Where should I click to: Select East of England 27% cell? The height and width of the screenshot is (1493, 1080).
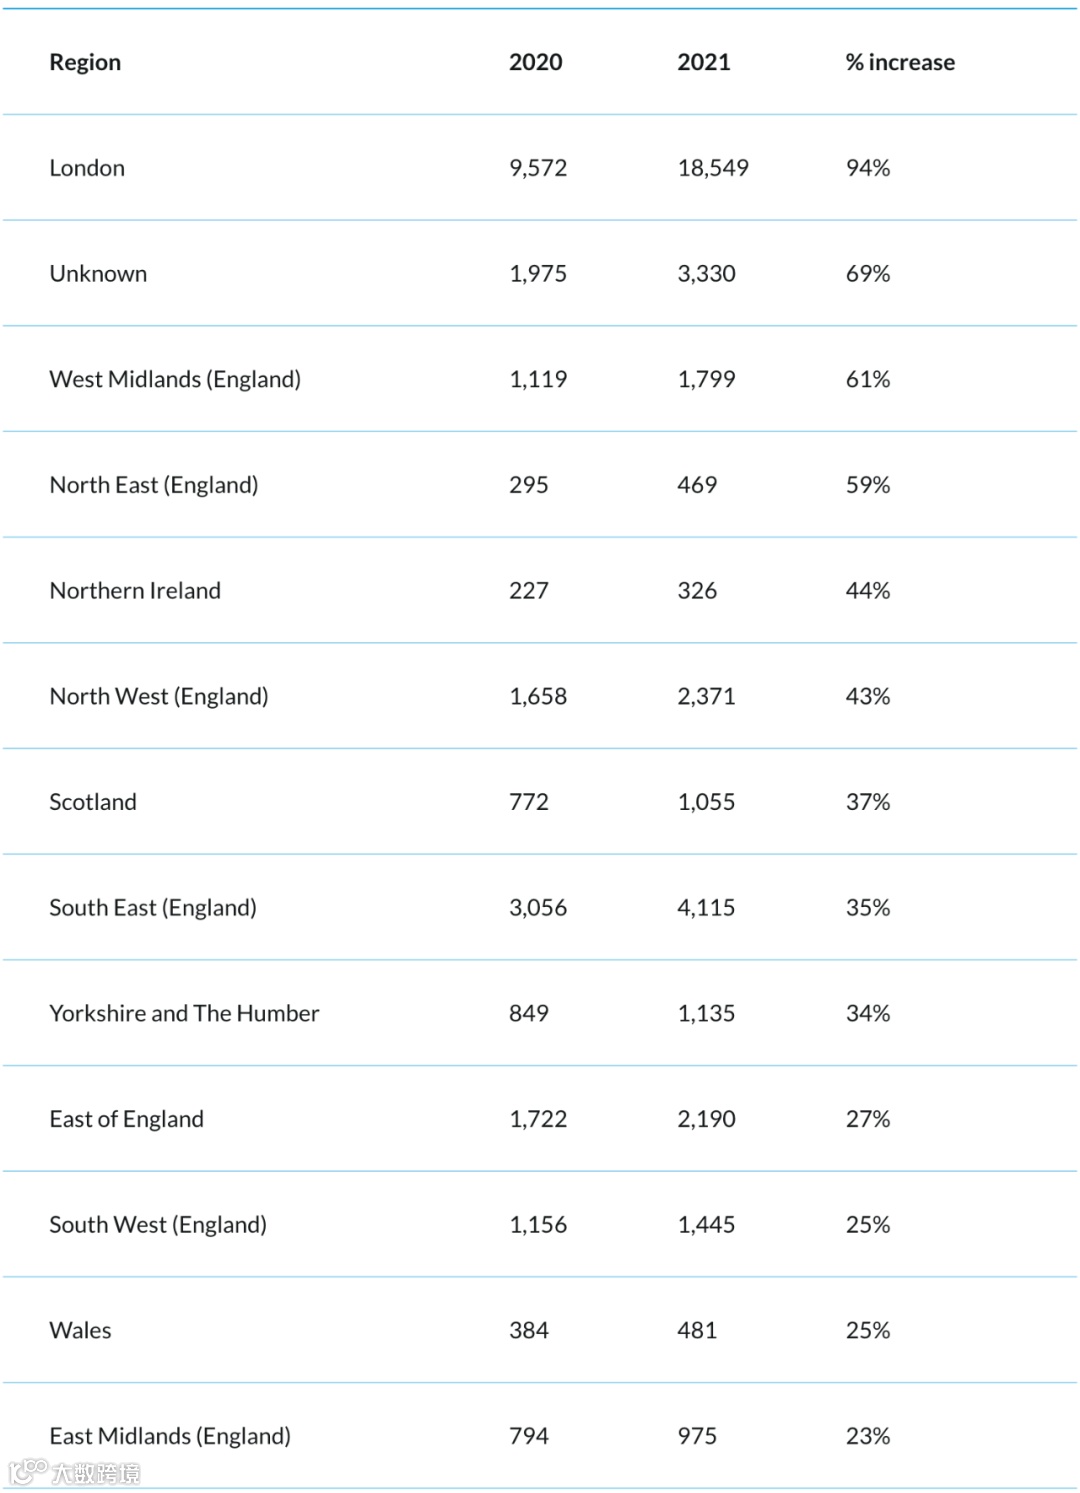pos(867,1119)
